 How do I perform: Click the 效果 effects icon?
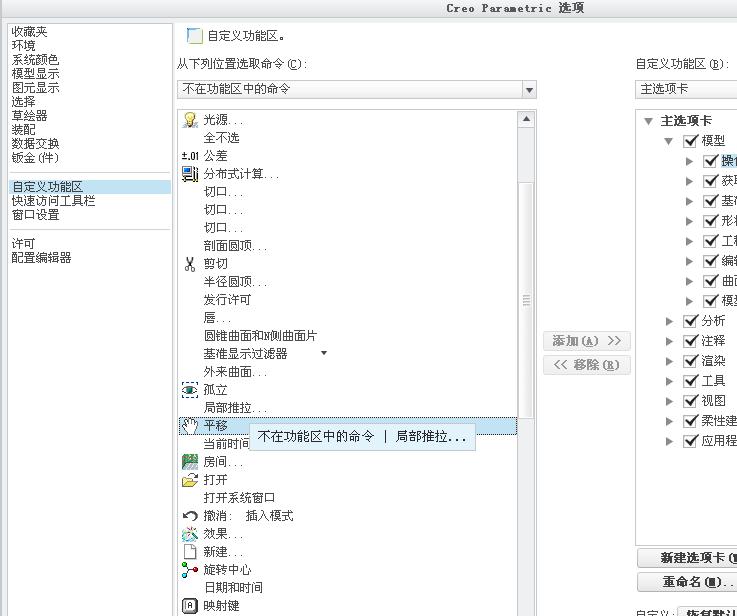190,534
